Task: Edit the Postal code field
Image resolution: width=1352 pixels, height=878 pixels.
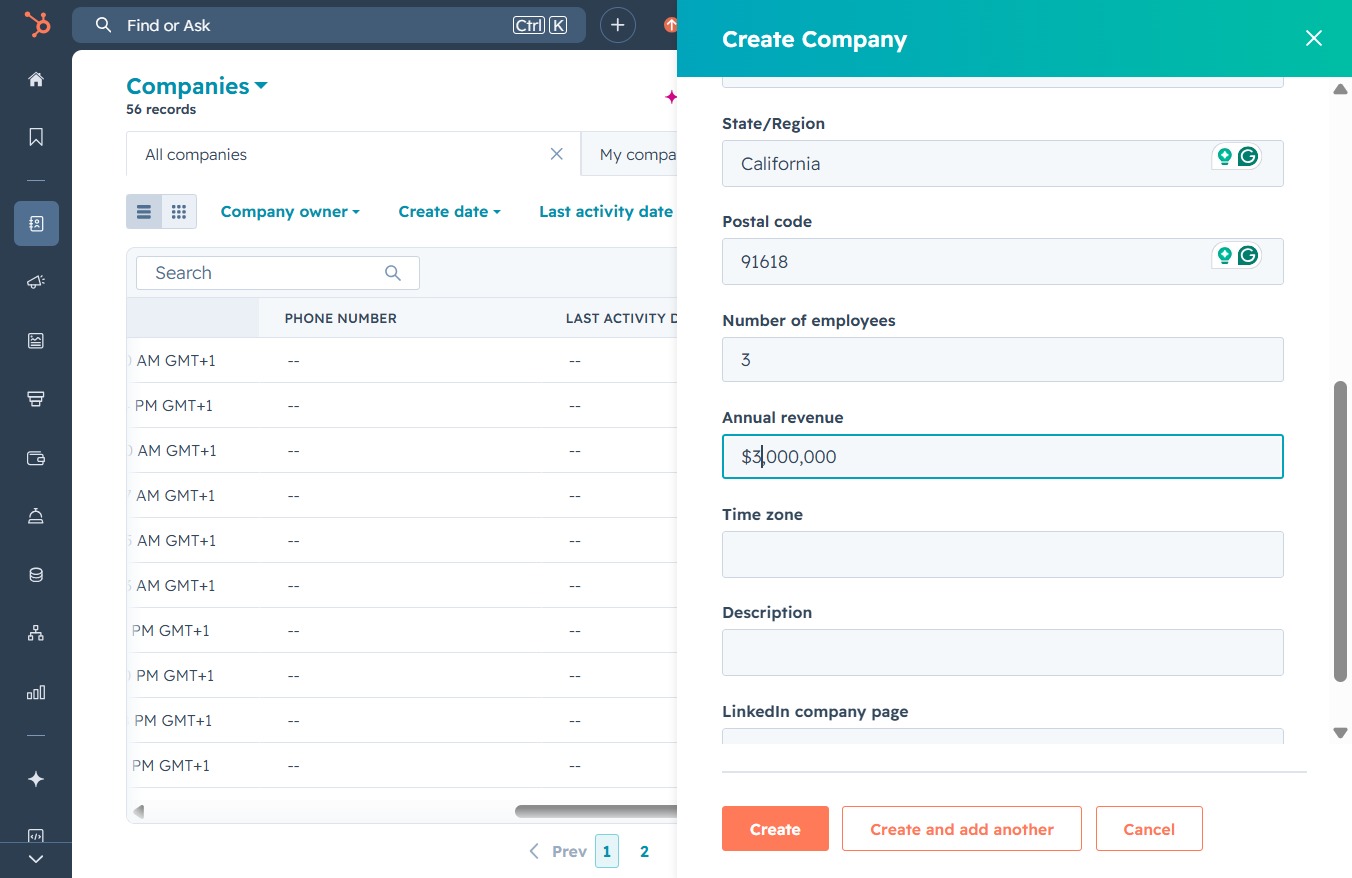Action: point(1002,261)
